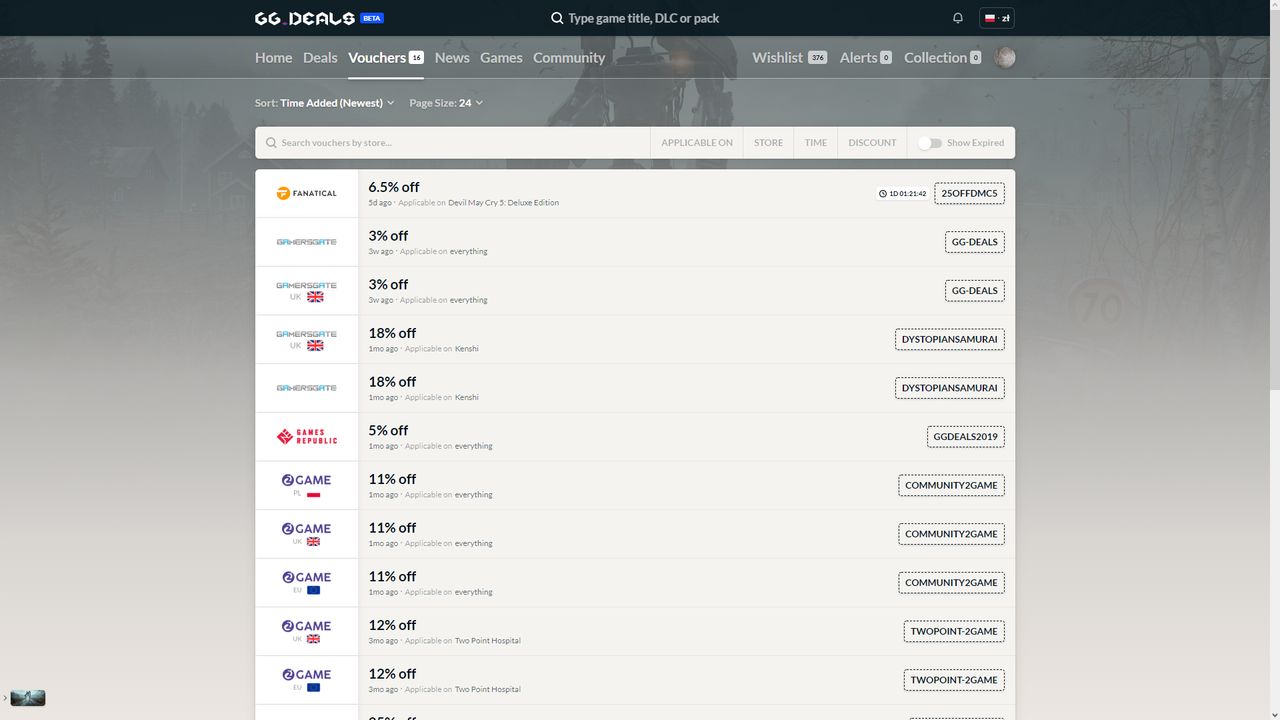
Task: Open the Wishlist page
Action: coord(789,57)
